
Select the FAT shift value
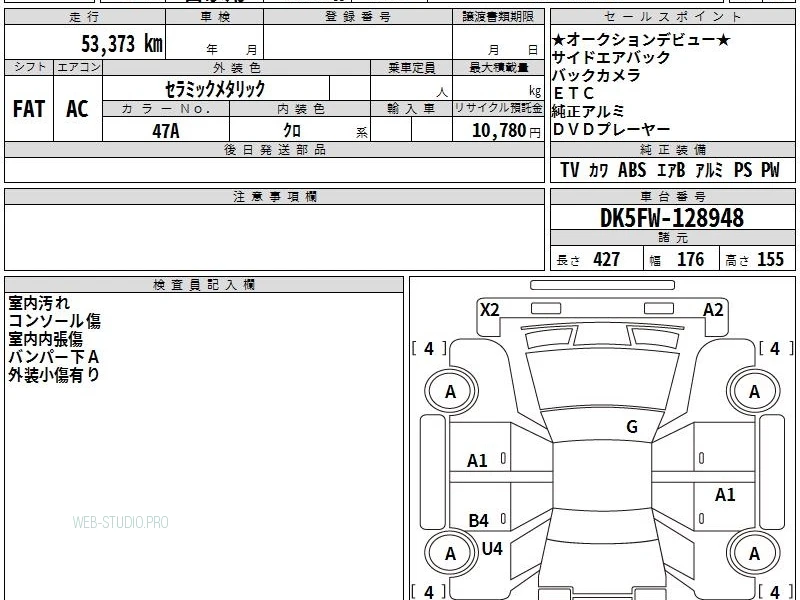pyautogui.click(x=29, y=109)
